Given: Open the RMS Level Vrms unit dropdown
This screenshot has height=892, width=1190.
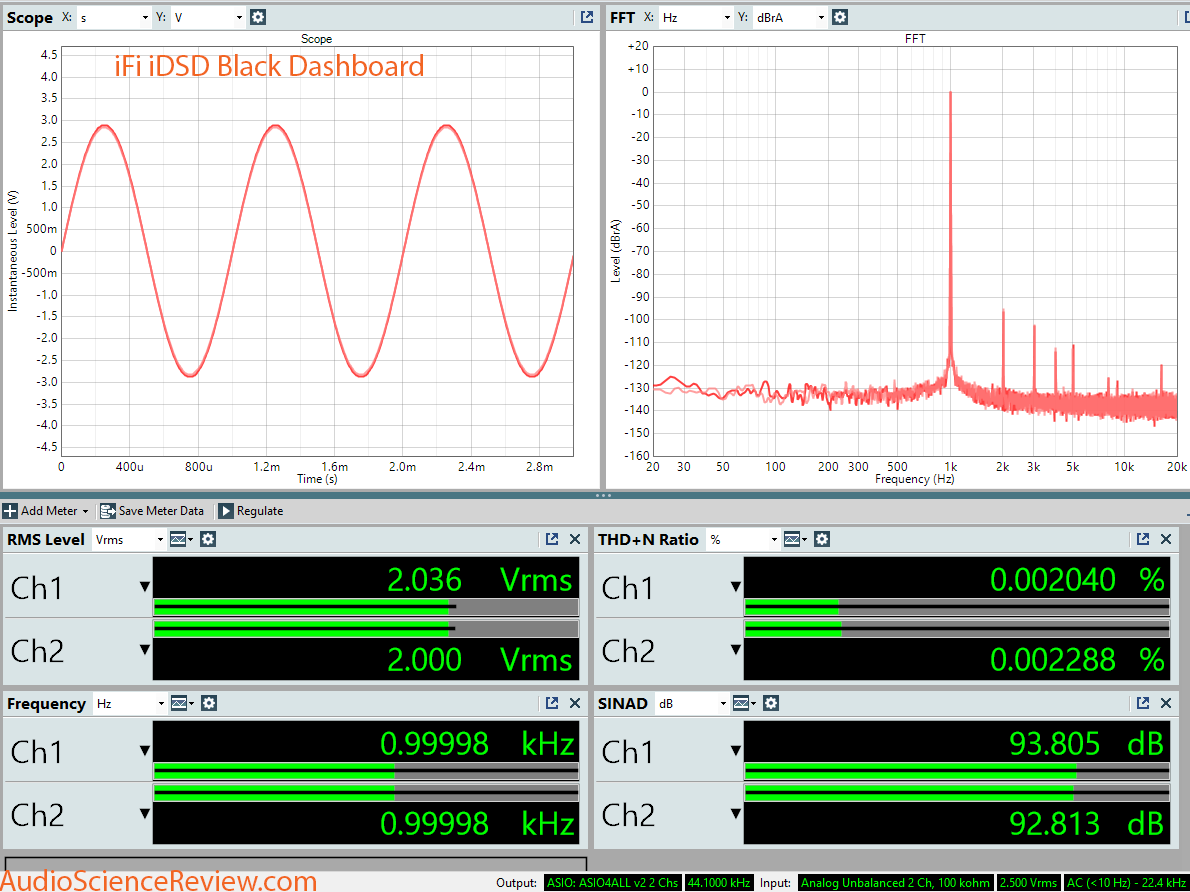Looking at the screenshot, I should [128, 539].
